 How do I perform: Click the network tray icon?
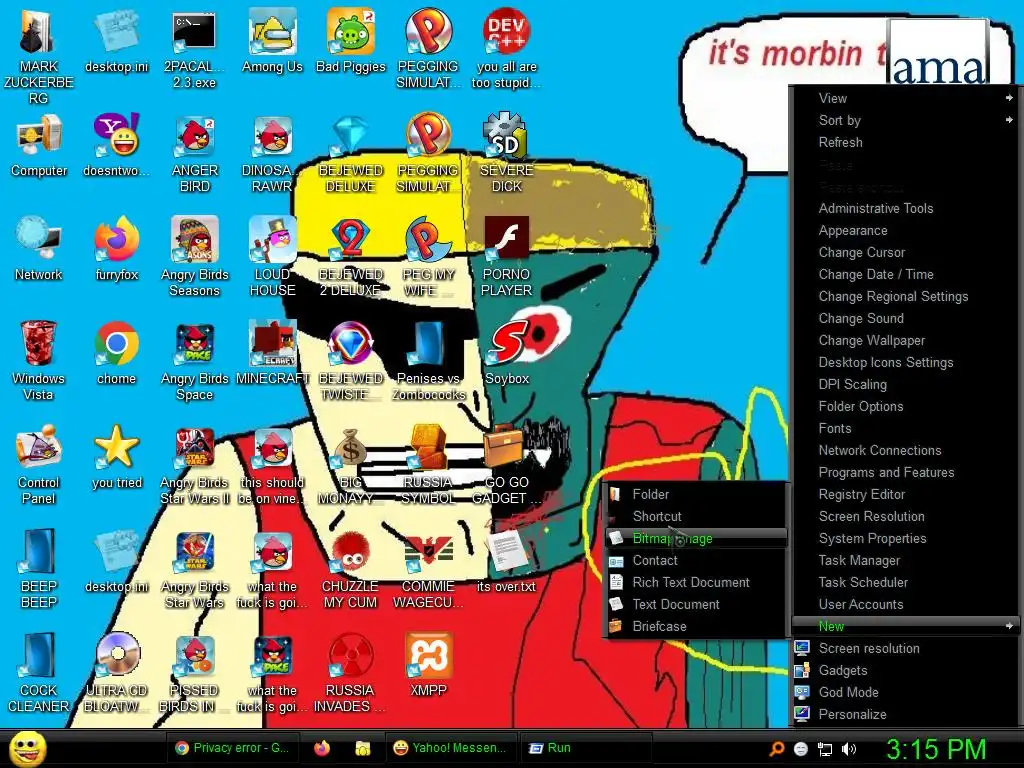tap(825, 749)
